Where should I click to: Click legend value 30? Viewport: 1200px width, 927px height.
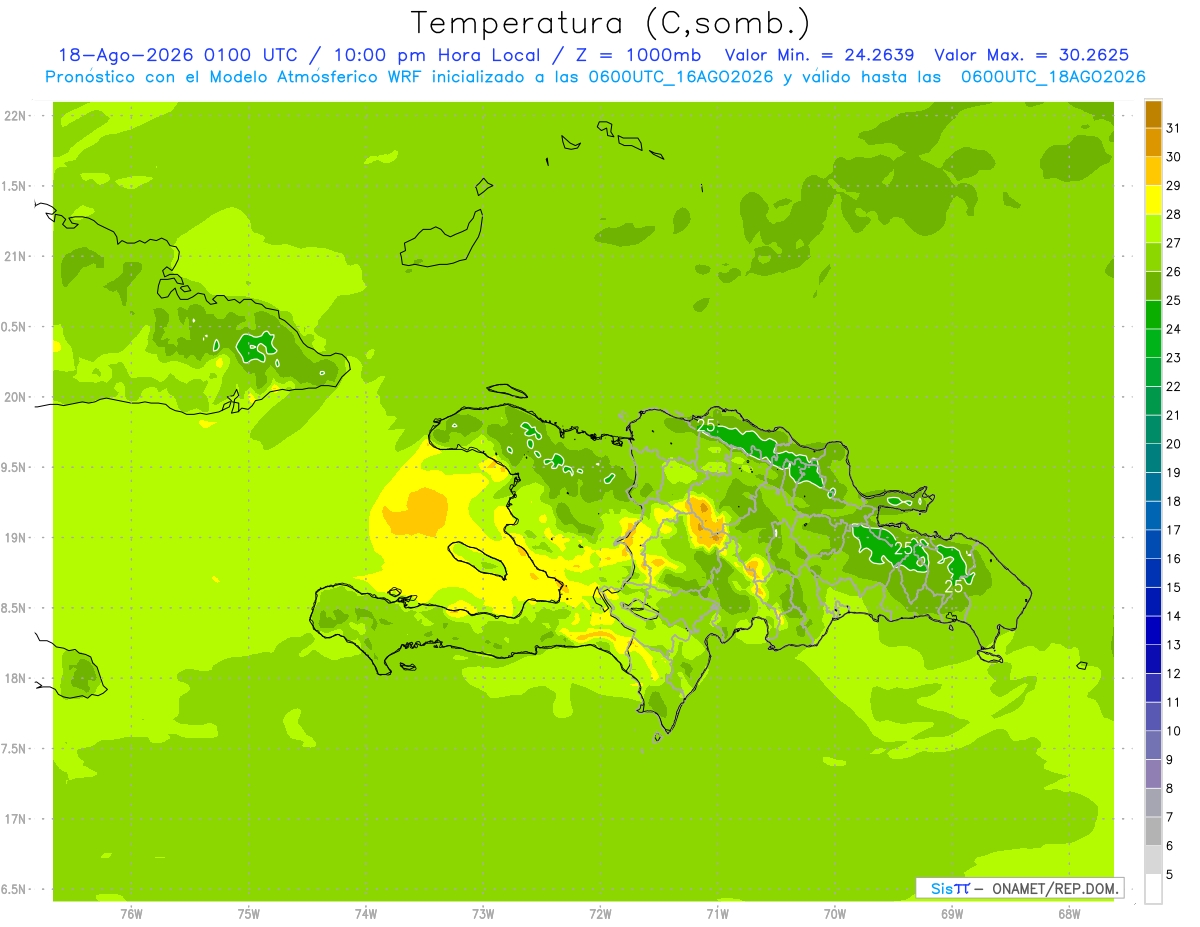click(1174, 156)
